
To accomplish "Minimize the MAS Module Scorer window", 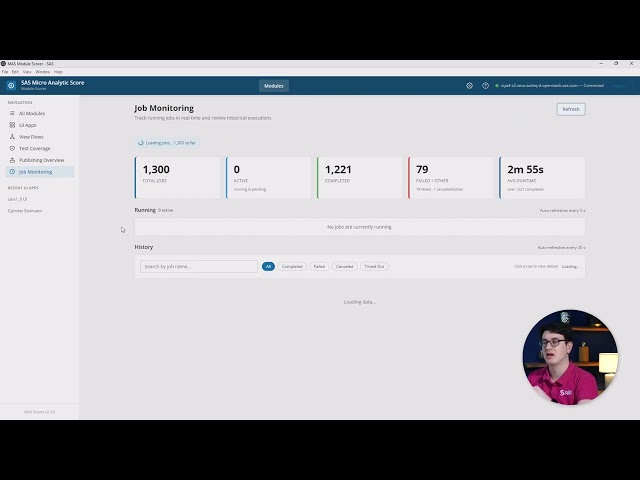I will point(601,64).
